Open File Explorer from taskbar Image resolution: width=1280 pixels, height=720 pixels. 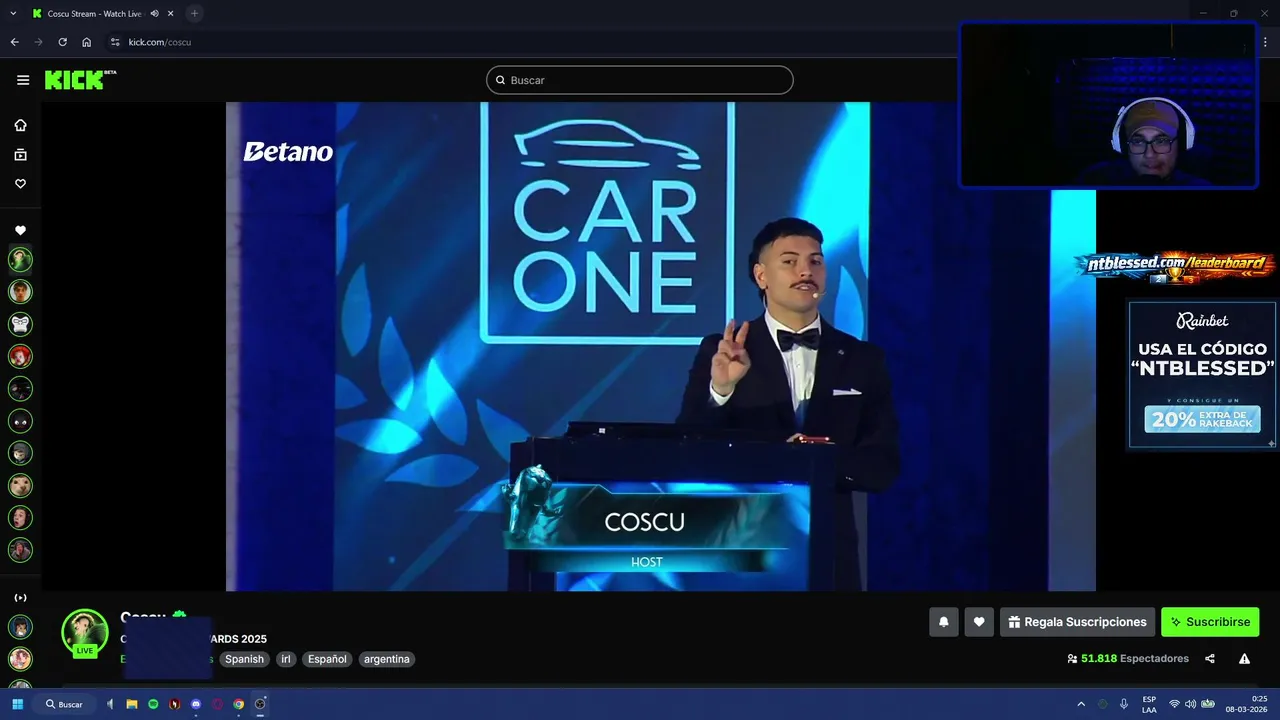click(x=131, y=704)
